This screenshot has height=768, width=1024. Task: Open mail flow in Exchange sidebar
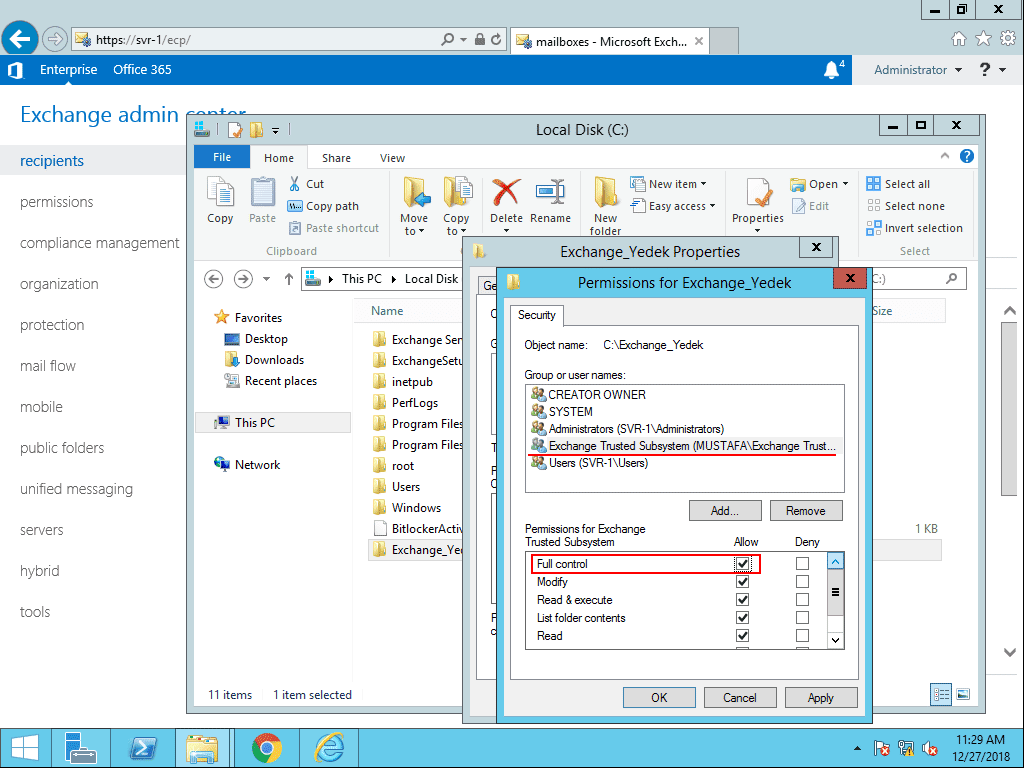click(48, 366)
